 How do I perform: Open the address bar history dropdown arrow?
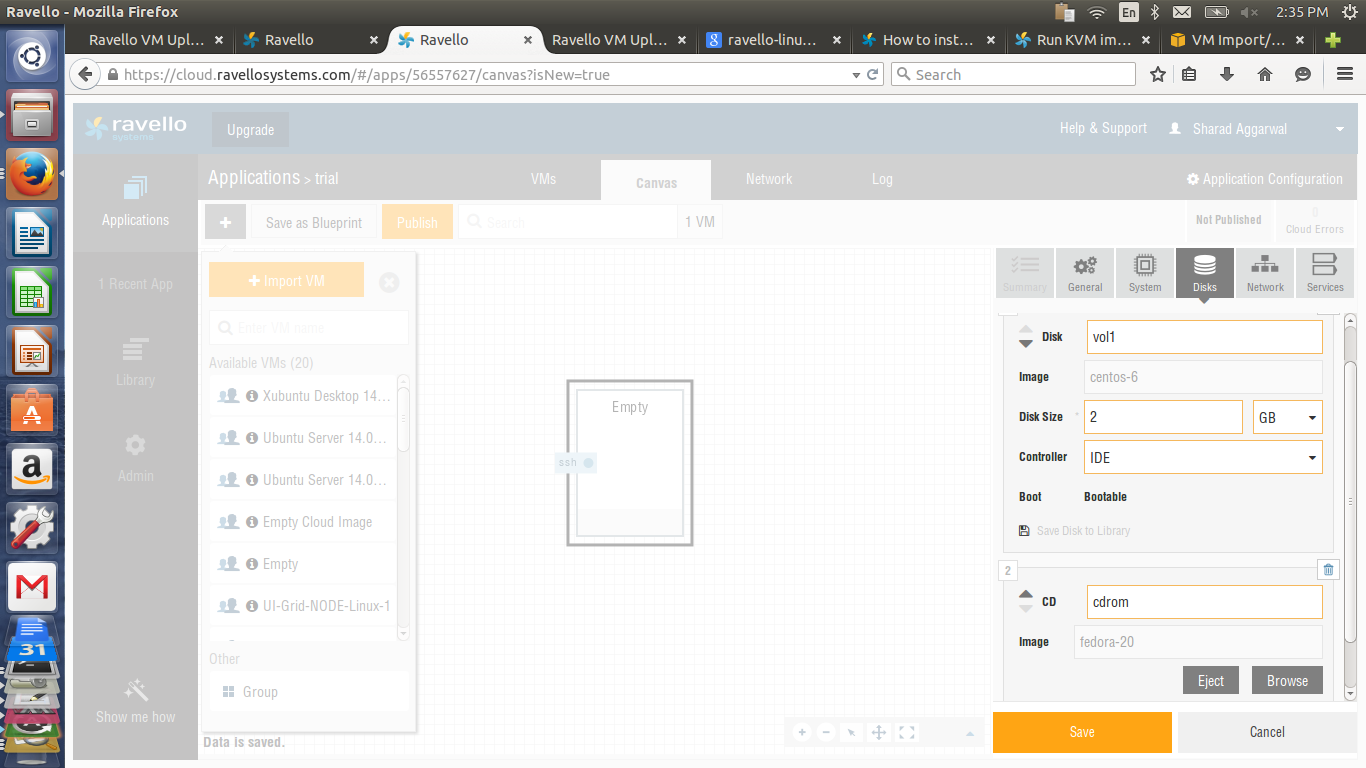coord(856,75)
